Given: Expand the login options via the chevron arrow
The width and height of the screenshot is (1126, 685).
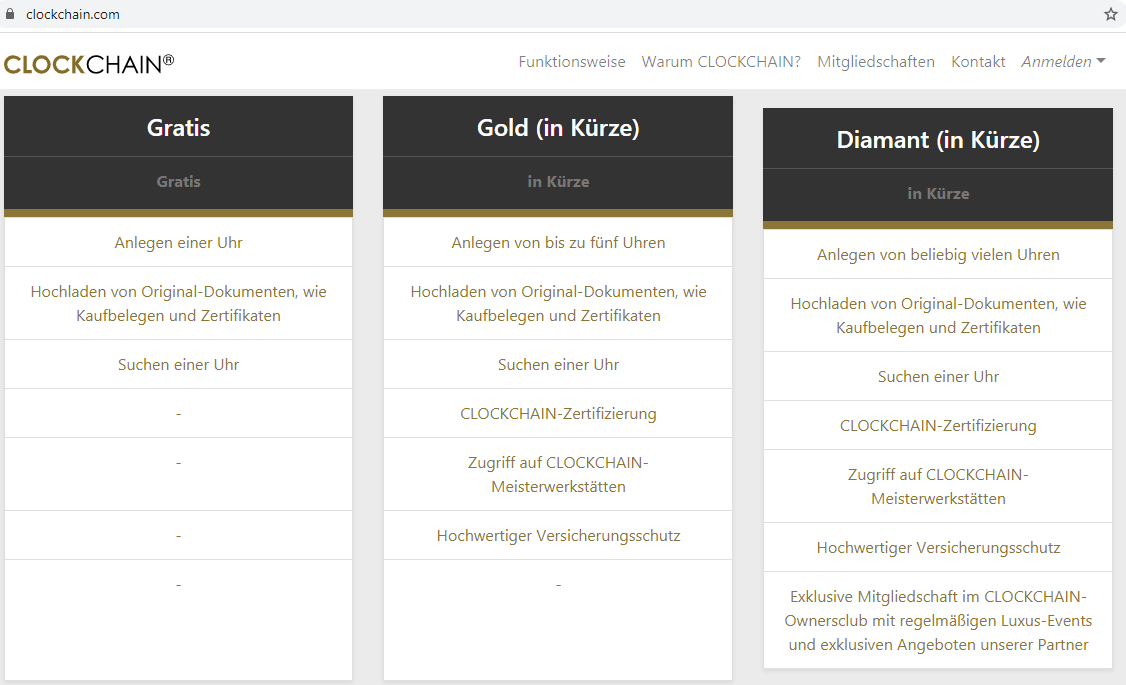Looking at the screenshot, I should click(1100, 61).
